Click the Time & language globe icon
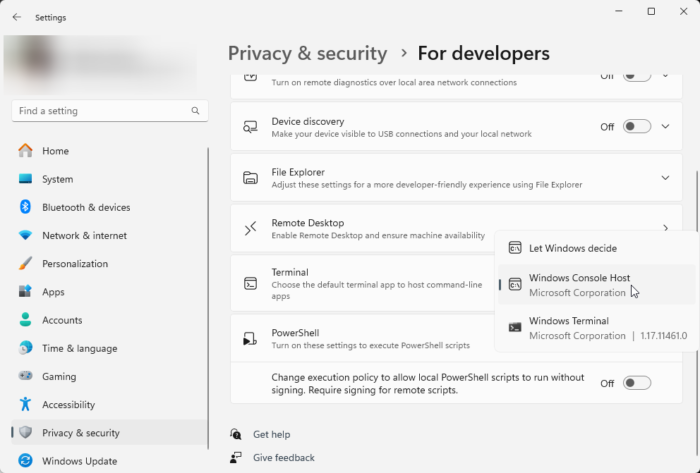This screenshot has height=473, width=700. 25,348
